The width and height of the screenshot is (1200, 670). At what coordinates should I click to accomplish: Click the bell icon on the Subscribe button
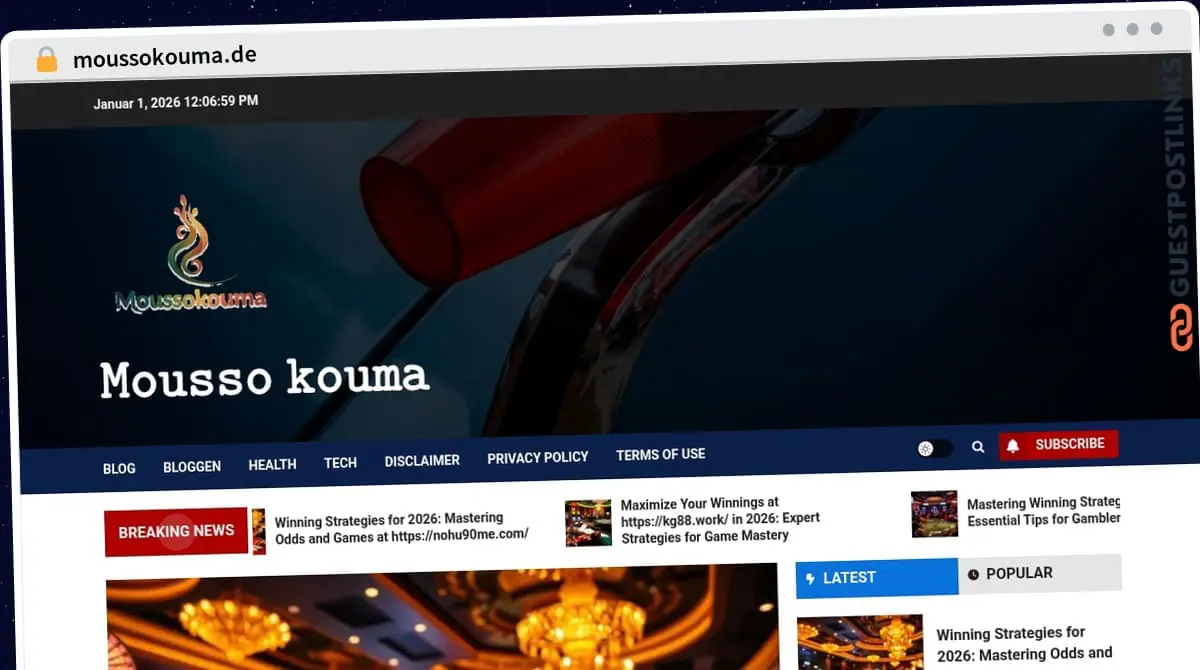[1013, 443]
